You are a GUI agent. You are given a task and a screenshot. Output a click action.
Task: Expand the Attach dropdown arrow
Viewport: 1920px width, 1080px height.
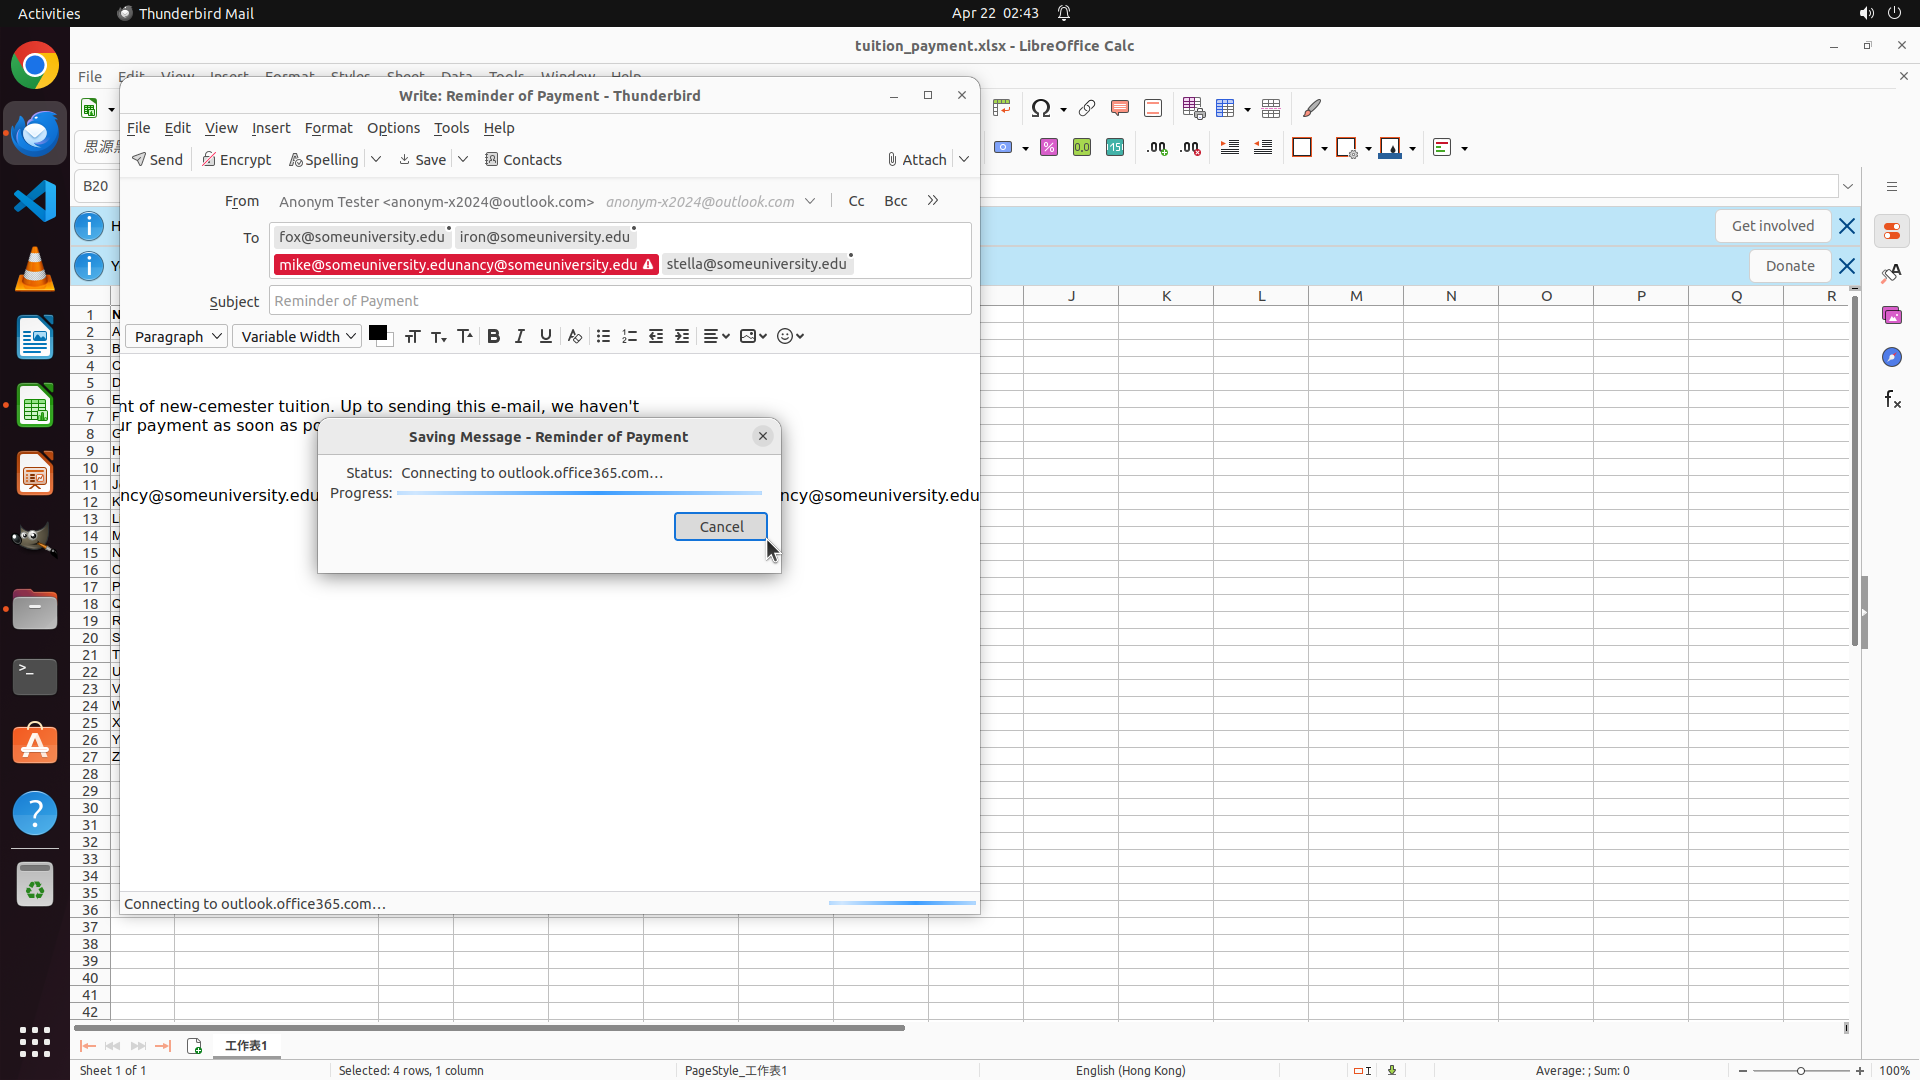pyautogui.click(x=964, y=160)
